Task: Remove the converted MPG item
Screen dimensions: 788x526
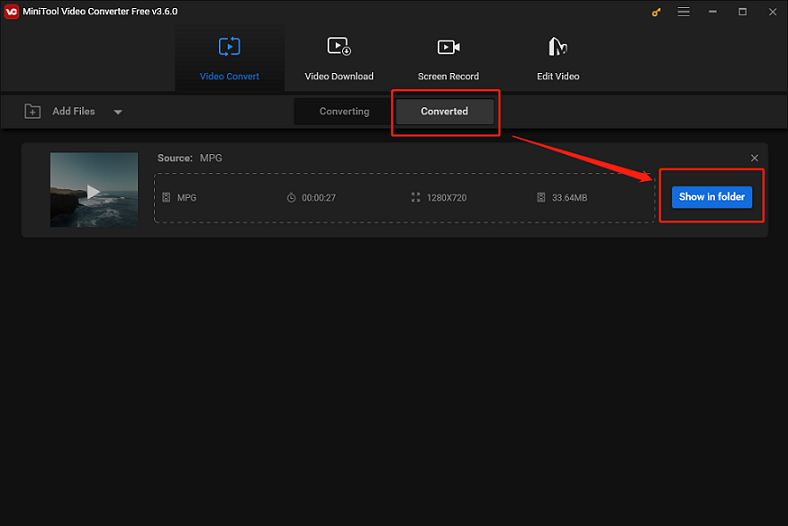Action: [x=754, y=158]
